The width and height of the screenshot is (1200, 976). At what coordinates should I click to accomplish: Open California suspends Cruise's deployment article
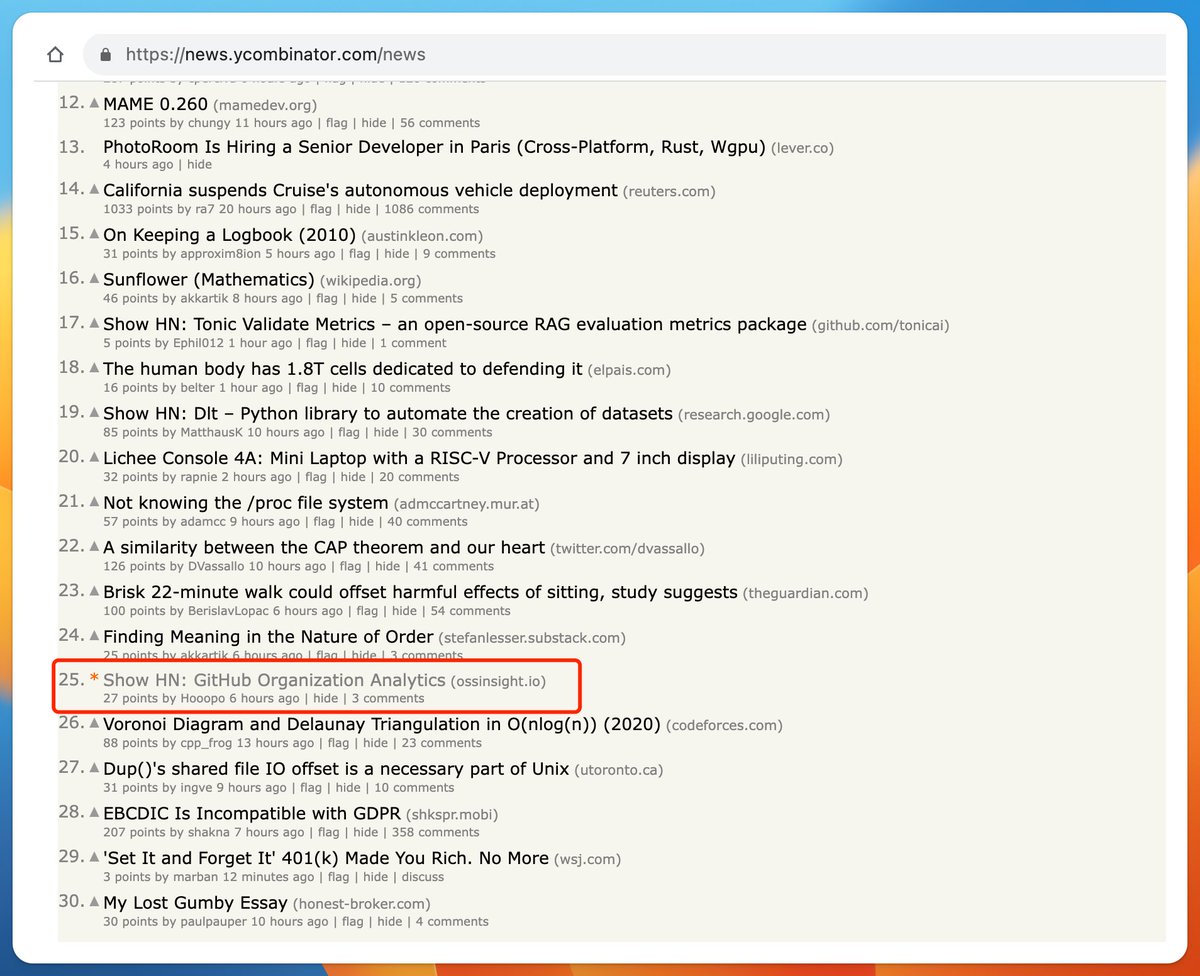360,190
